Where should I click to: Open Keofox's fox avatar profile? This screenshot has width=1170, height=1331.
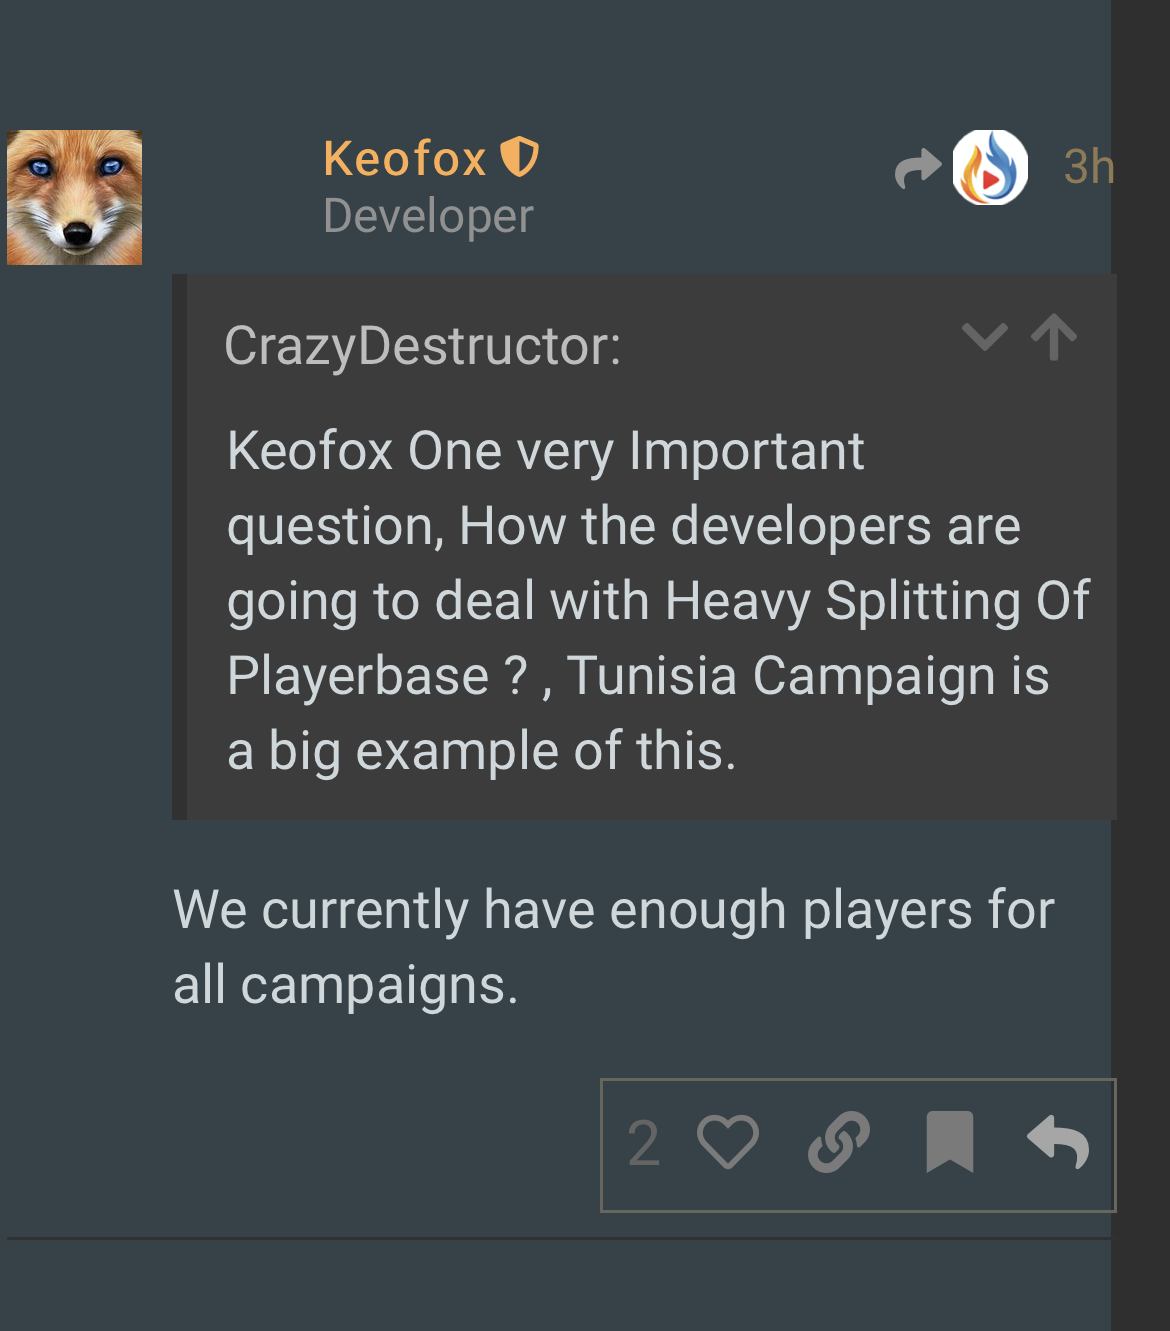74,197
